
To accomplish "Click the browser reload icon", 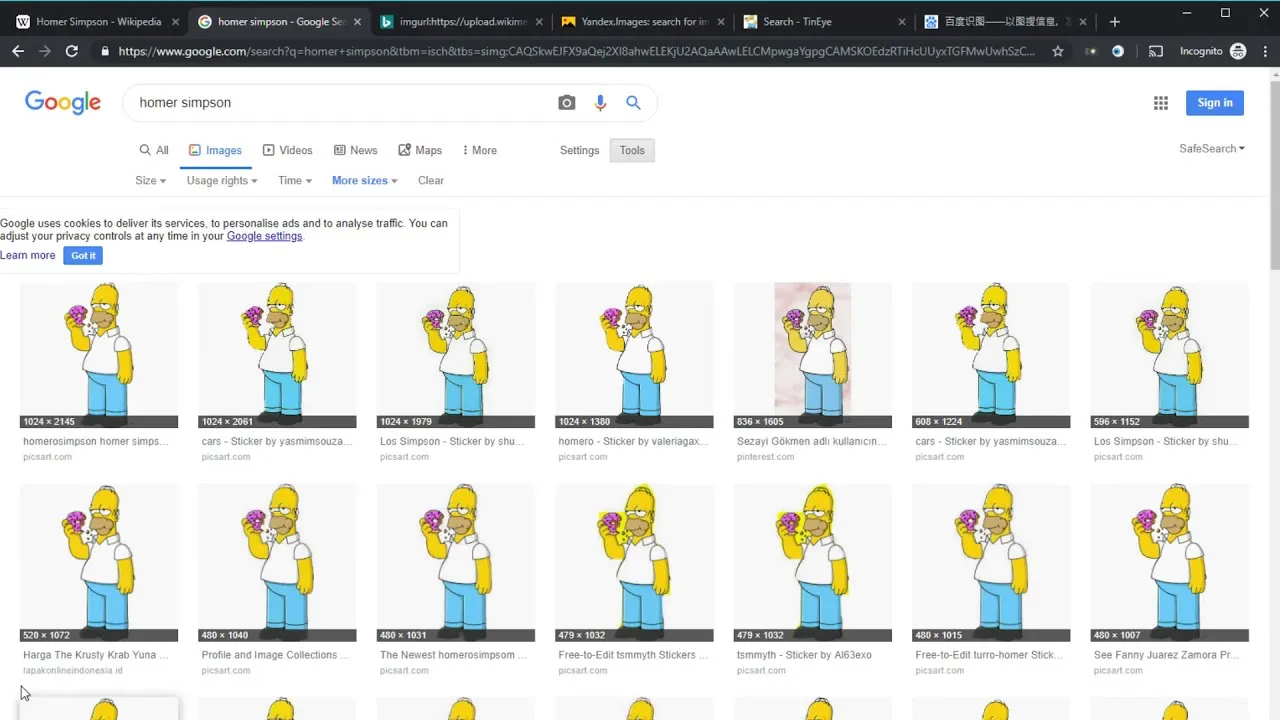I will click(71, 51).
